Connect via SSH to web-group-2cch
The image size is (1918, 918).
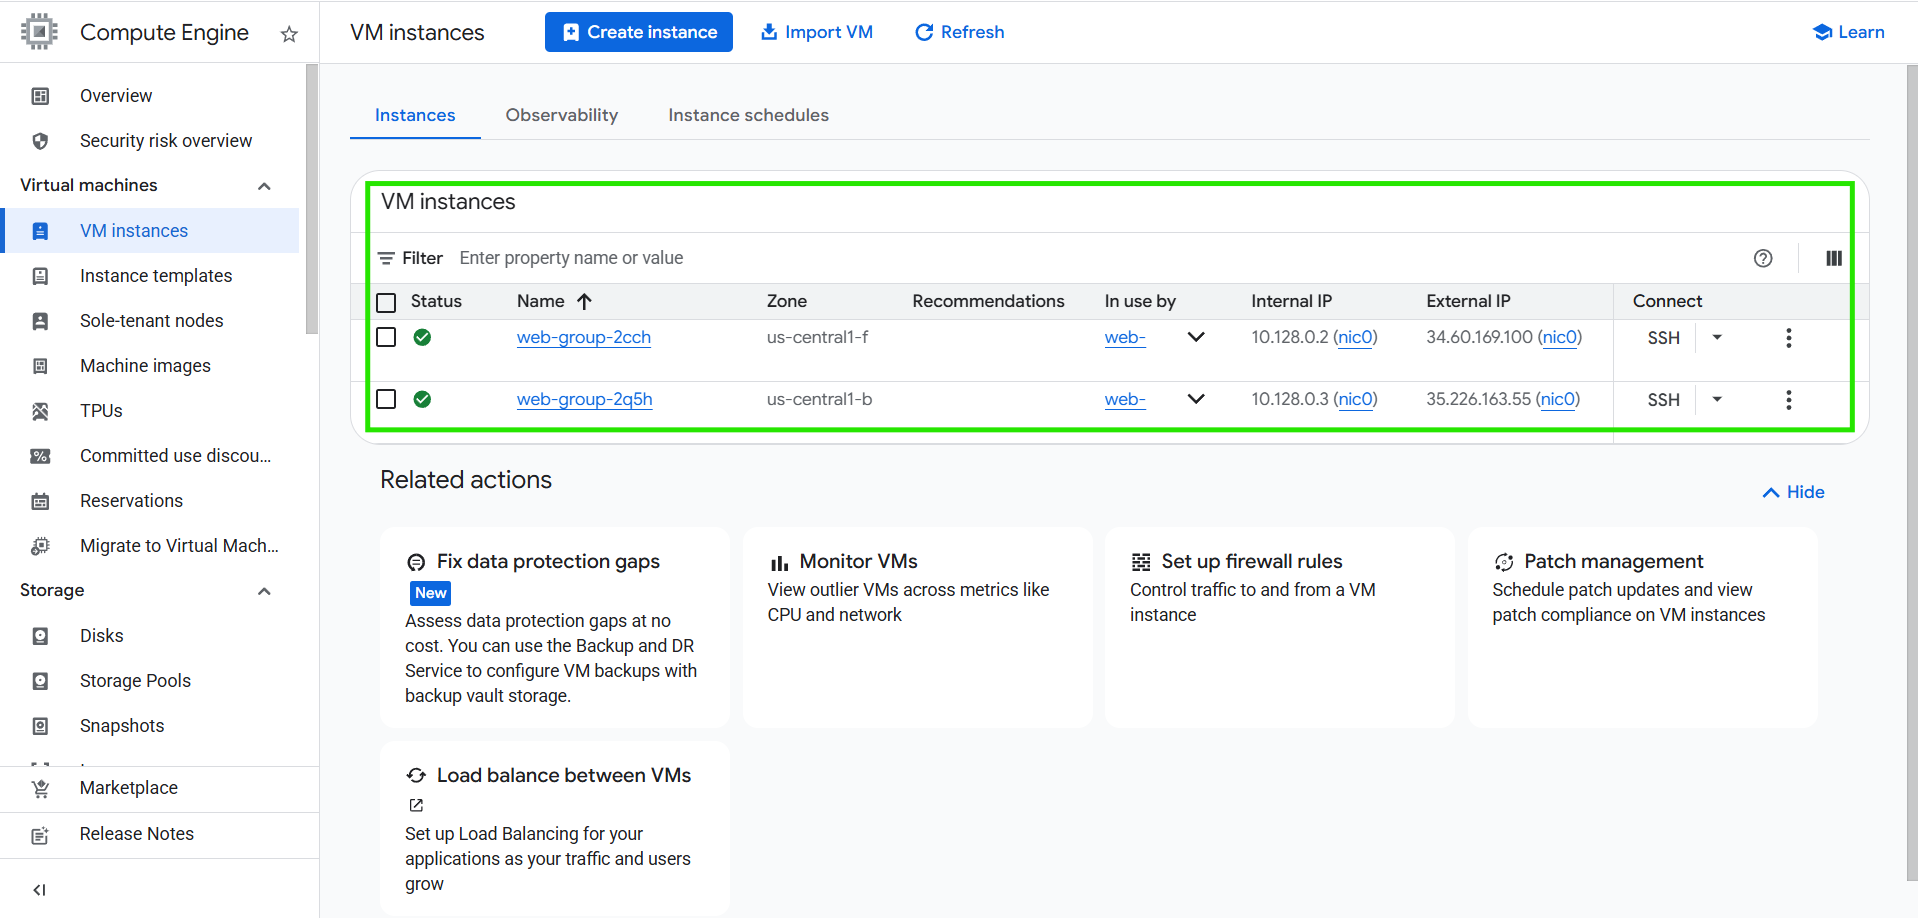(1664, 338)
